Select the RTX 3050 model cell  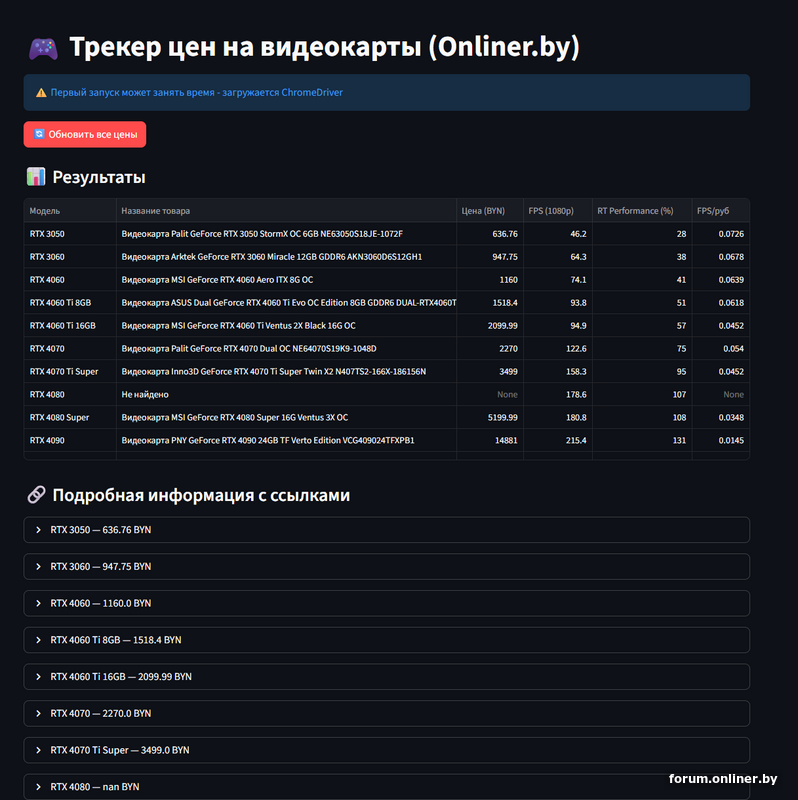[x=70, y=234]
